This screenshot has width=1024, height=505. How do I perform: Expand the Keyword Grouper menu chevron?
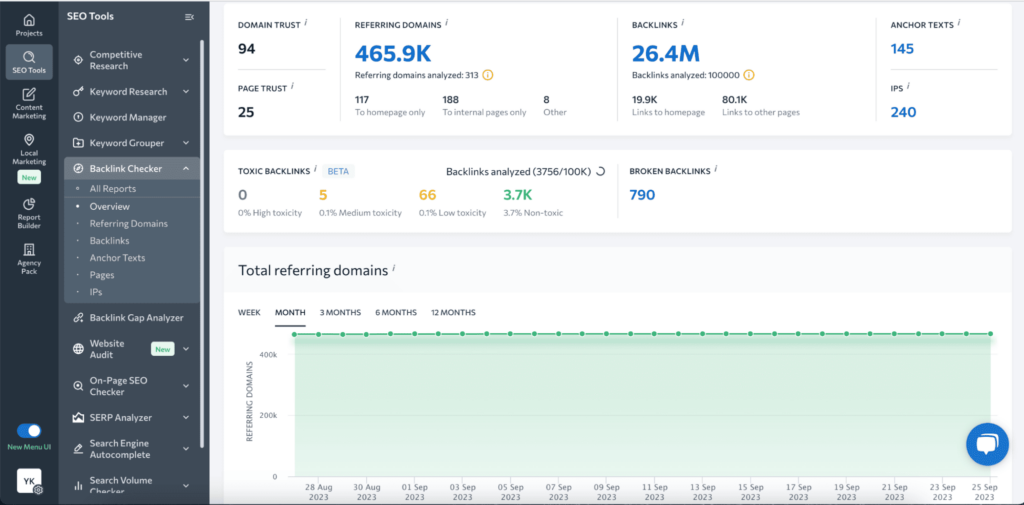185,143
